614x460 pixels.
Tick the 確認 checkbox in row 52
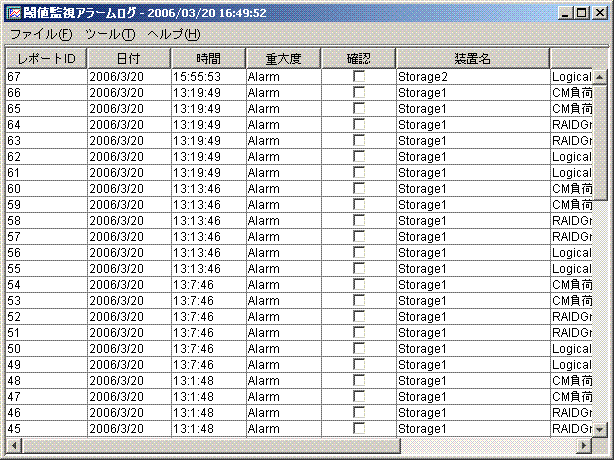click(x=359, y=316)
